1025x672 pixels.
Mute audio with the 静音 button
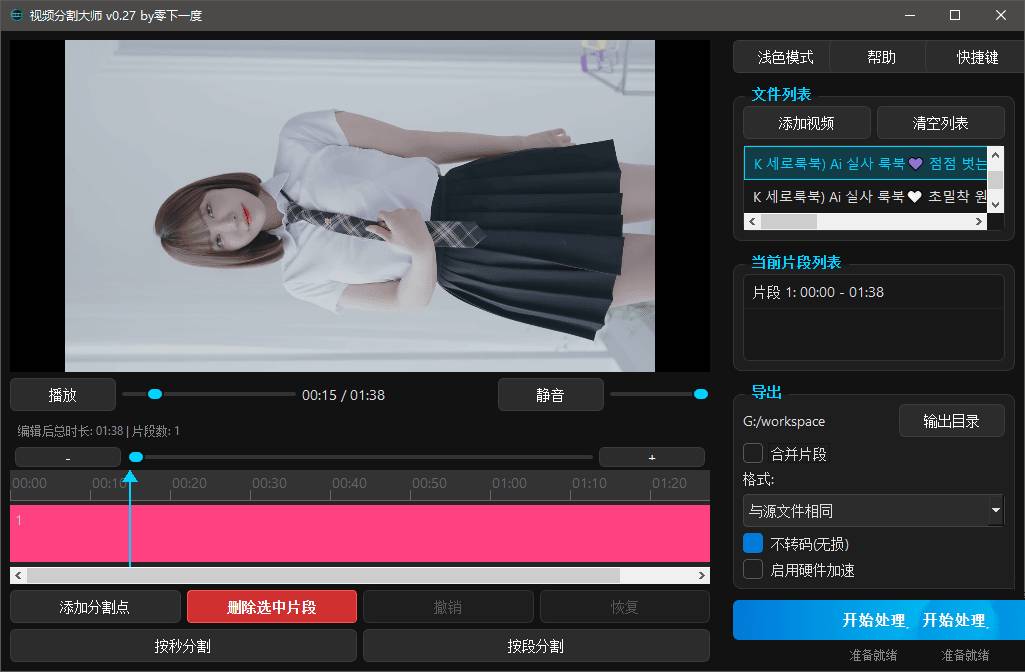click(x=550, y=394)
